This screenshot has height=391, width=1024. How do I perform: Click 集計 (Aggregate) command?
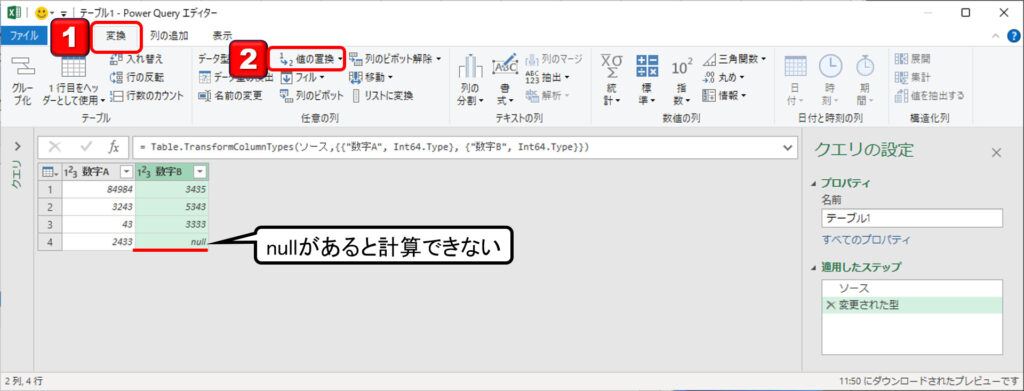913,77
